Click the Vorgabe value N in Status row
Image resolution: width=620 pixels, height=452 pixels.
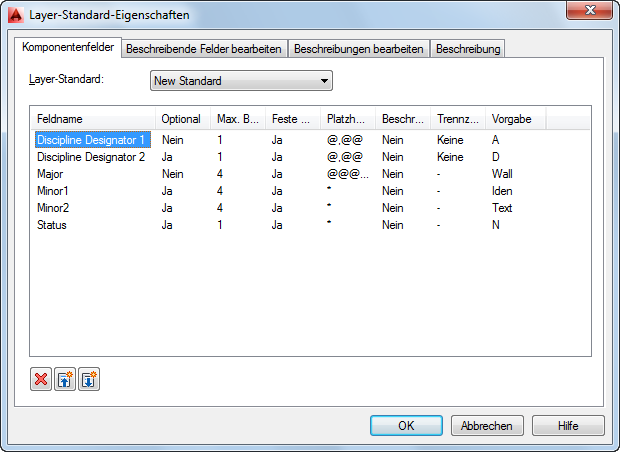pyautogui.click(x=496, y=225)
